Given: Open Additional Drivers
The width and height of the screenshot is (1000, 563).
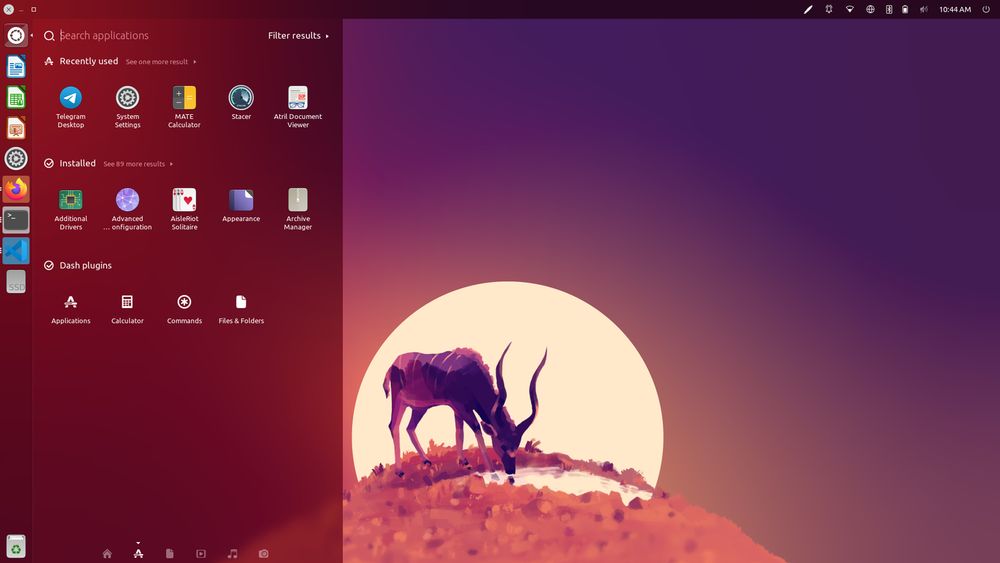Looking at the screenshot, I should [x=71, y=208].
